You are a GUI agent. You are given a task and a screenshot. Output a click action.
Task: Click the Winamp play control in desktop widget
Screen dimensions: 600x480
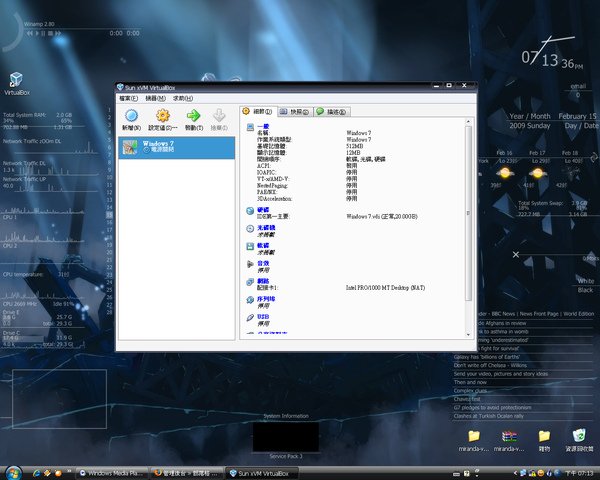(x=37, y=33)
